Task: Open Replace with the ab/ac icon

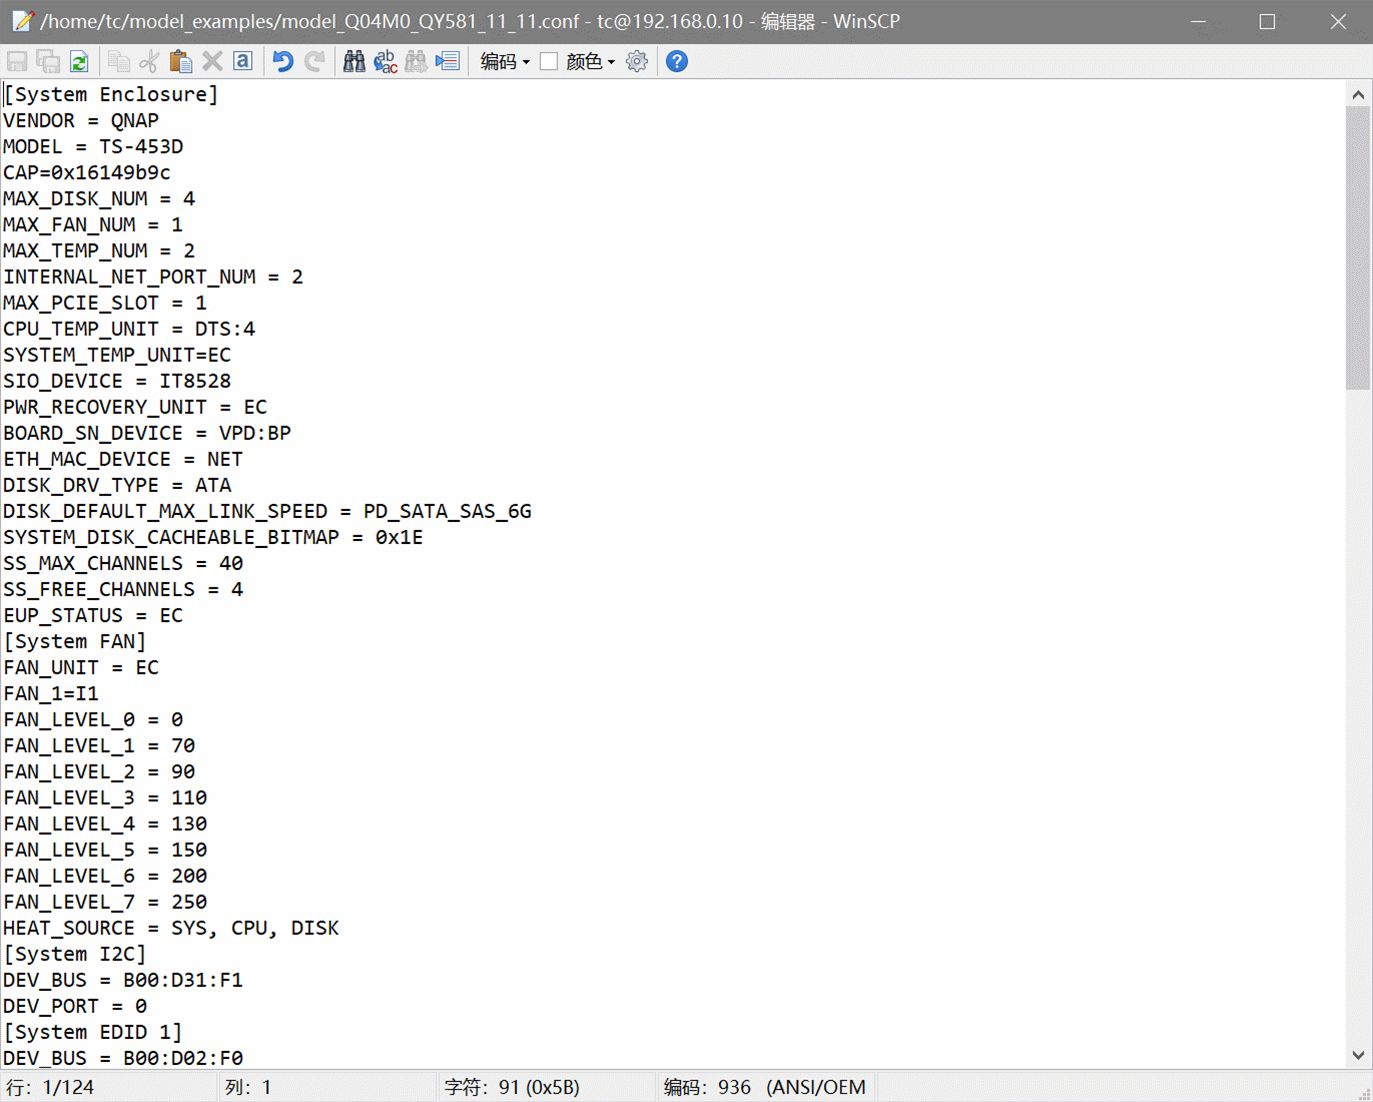Action: 385,61
